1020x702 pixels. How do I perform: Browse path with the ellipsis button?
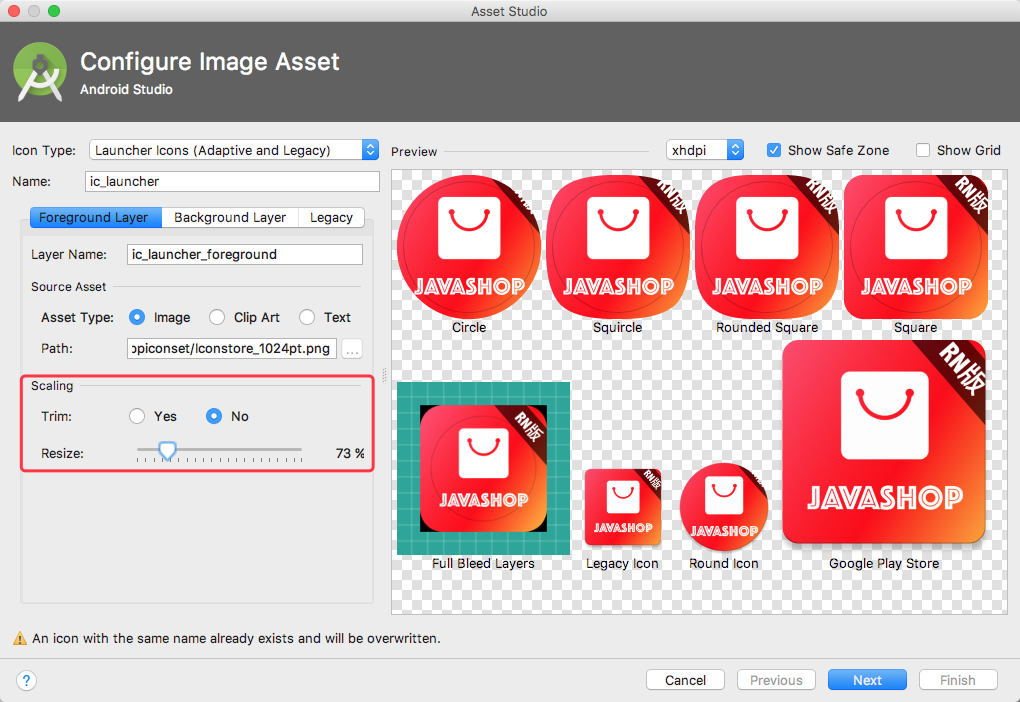click(x=352, y=349)
